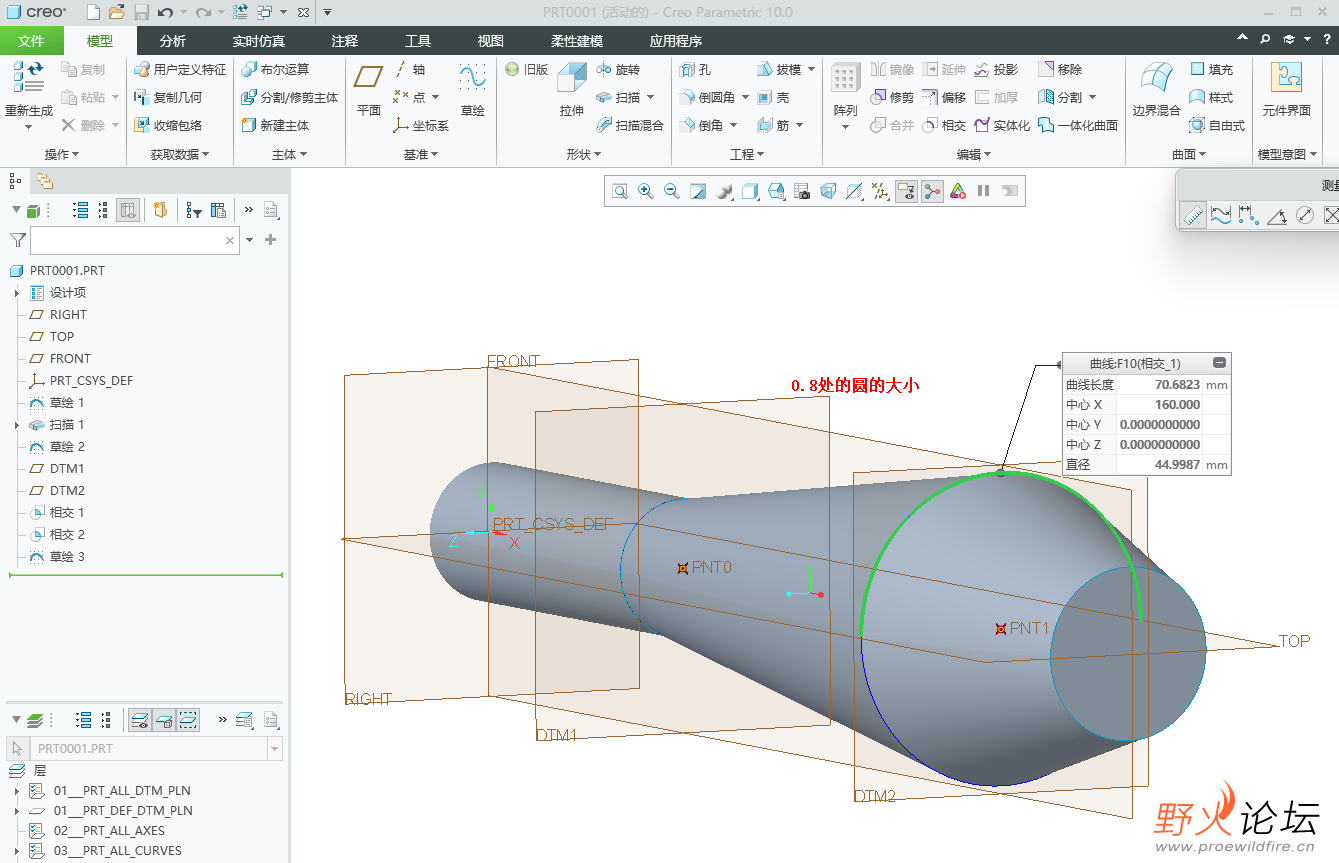Click PNT1 datum point in viewport

(x=1000, y=629)
